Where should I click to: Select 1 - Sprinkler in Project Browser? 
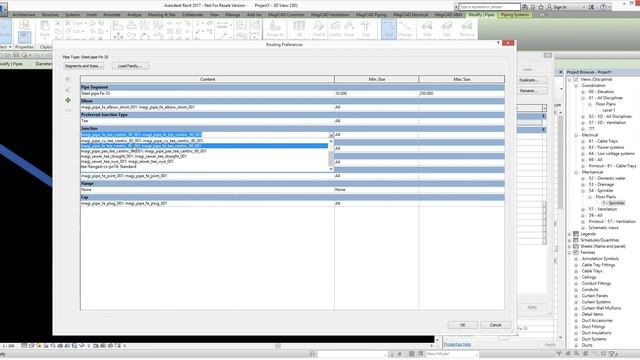point(613,203)
